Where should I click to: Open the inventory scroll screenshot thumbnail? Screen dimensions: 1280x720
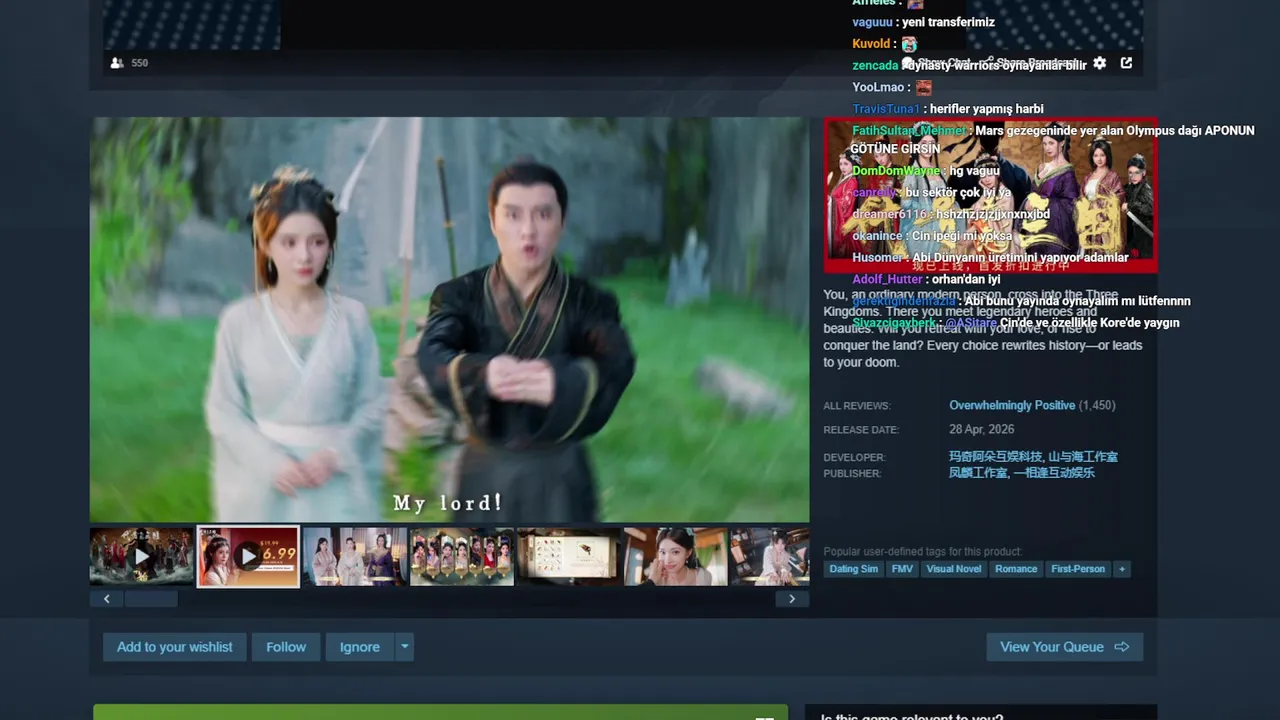click(x=568, y=556)
